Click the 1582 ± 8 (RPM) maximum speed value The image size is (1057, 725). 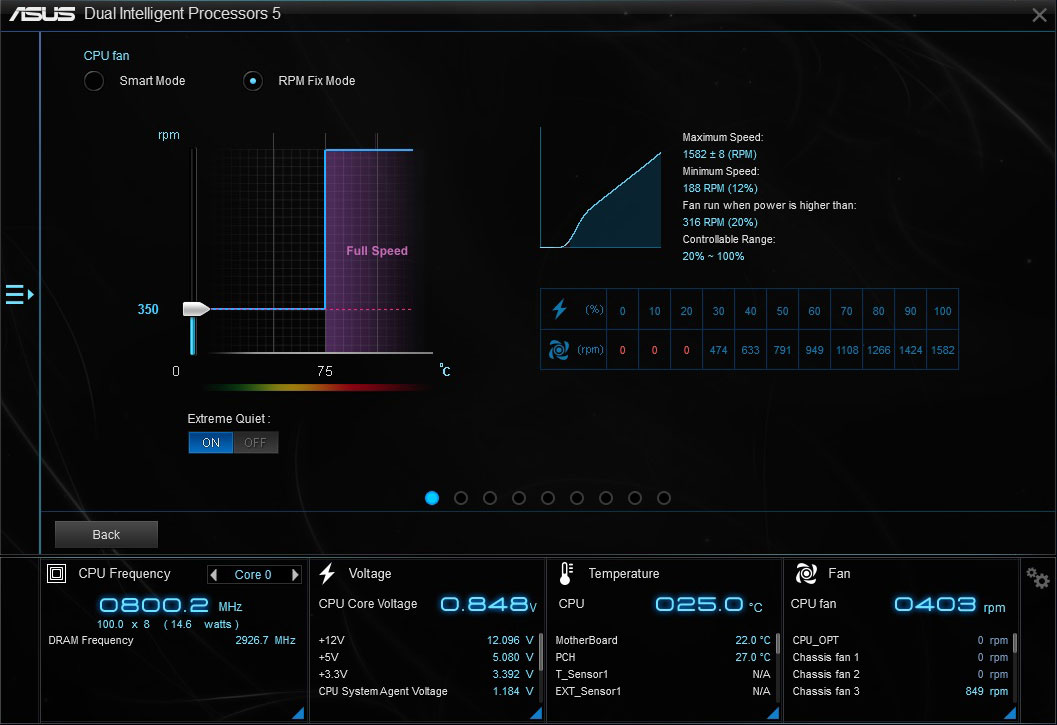[719, 154]
